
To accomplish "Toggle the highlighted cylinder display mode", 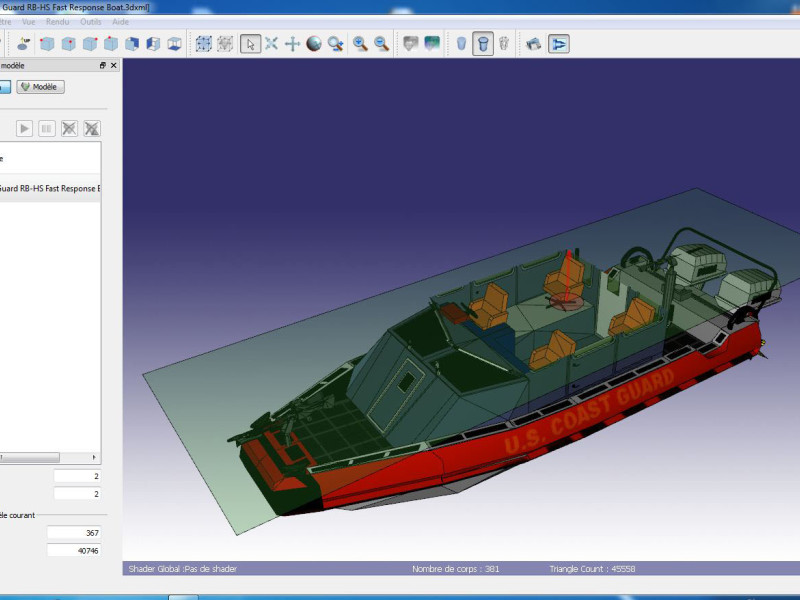I will tap(483, 44).
